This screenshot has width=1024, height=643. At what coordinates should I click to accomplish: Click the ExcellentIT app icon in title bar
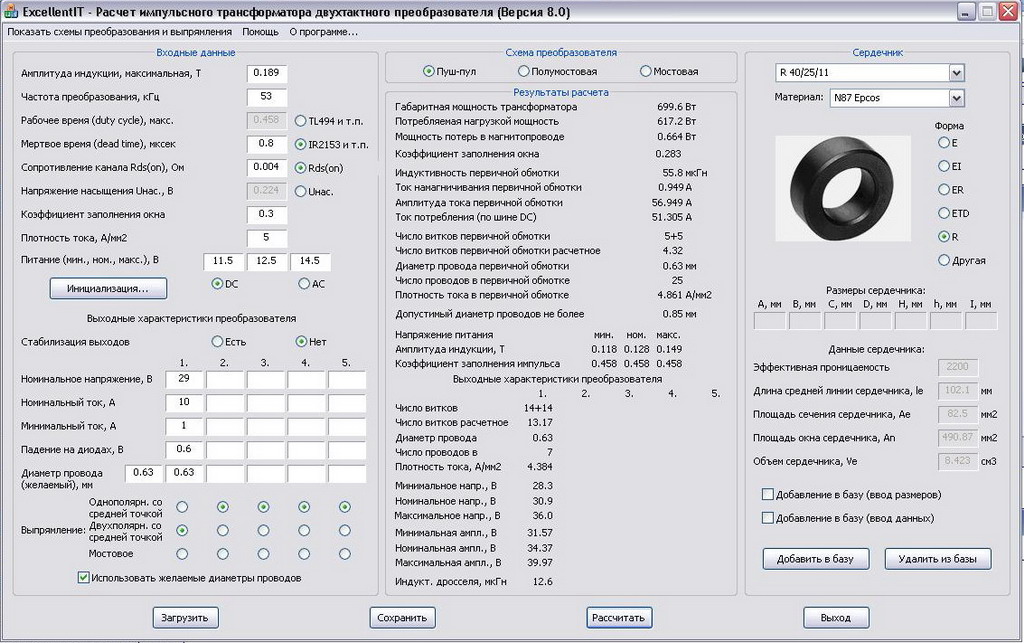pos(11,12)
